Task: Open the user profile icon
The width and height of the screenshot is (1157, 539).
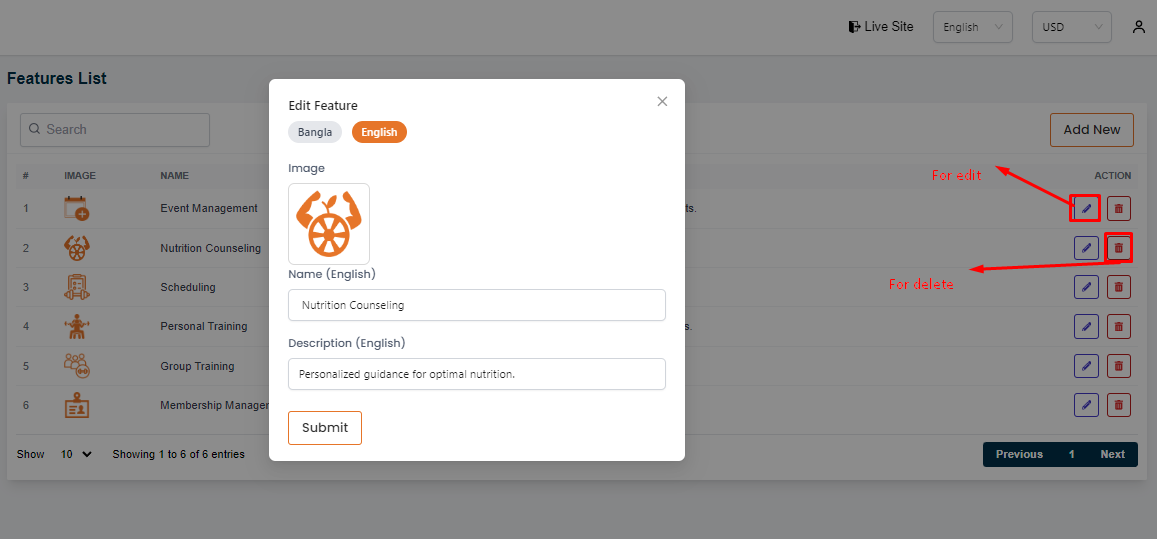Action: (1138, 27)
